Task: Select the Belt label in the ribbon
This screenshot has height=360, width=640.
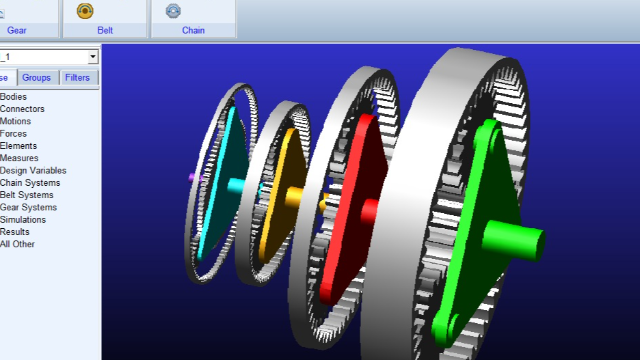Action: click(x=105, y=30)
